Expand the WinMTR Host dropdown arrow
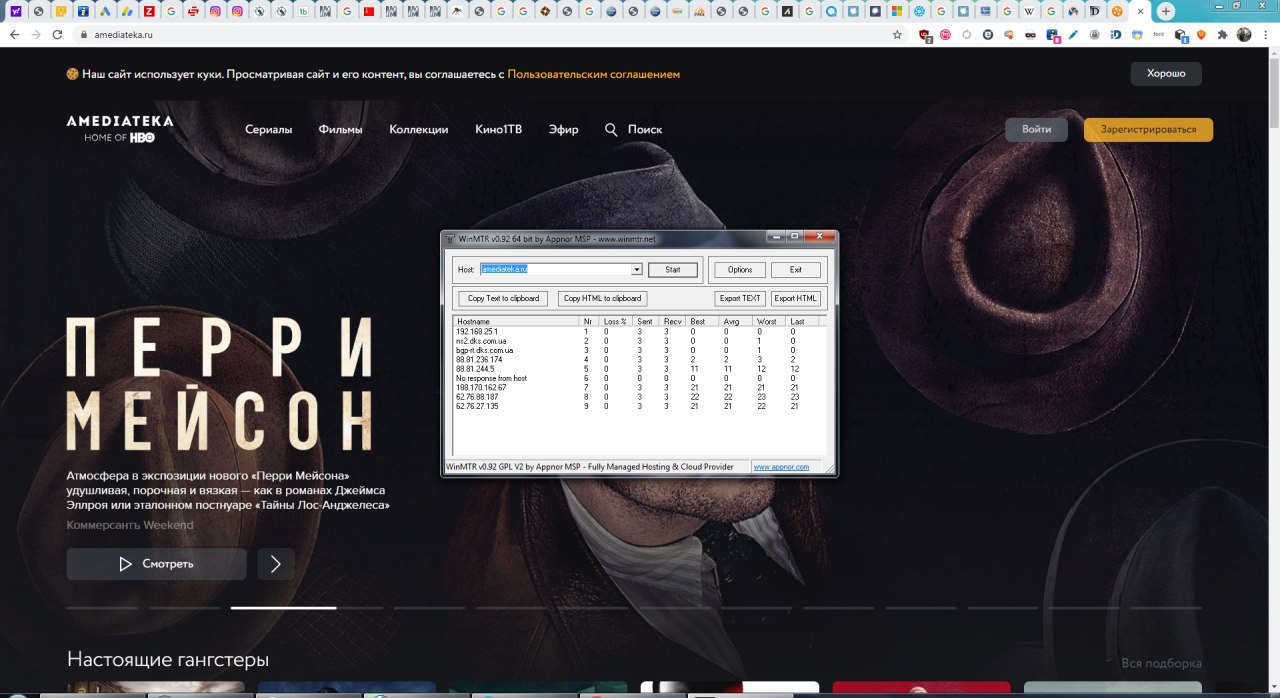1280x698 pixels. 637,270
